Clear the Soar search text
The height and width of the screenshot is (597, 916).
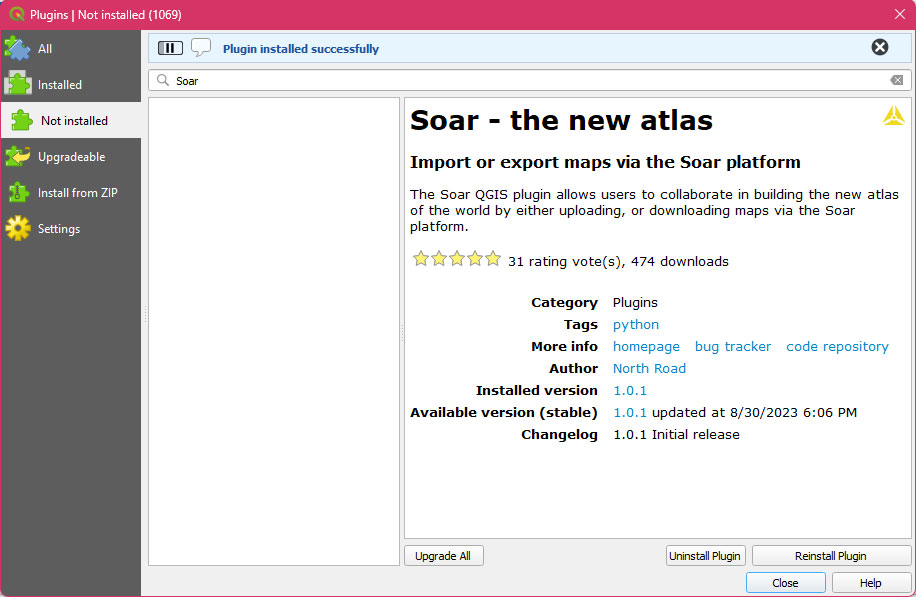tap(897, 80)
